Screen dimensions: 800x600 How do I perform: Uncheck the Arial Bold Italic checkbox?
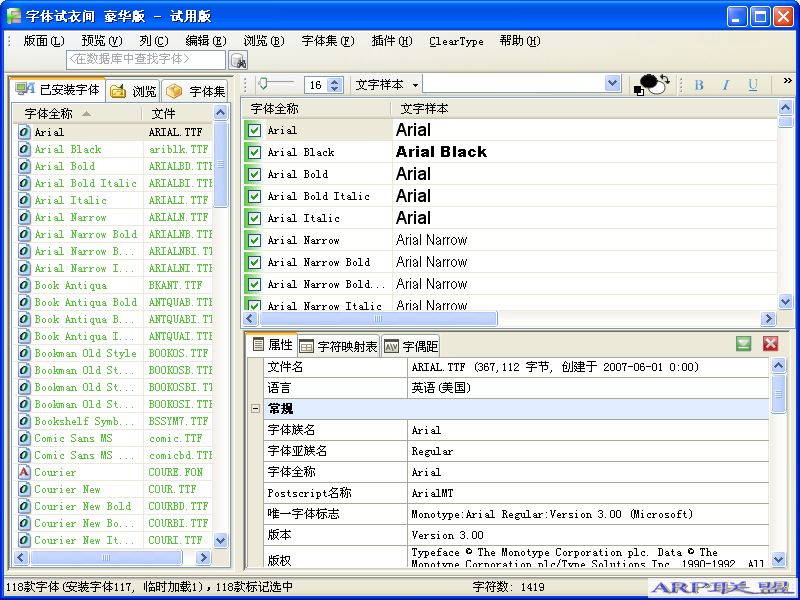click(x=254, y=196)
